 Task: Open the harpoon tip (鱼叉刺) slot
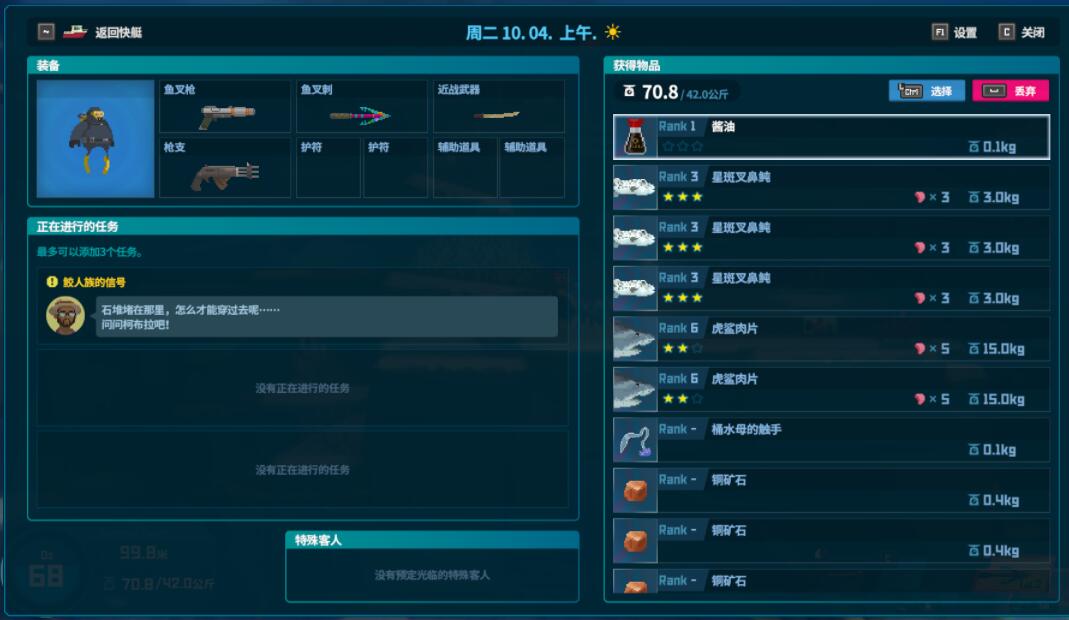(x=362, y=106)
